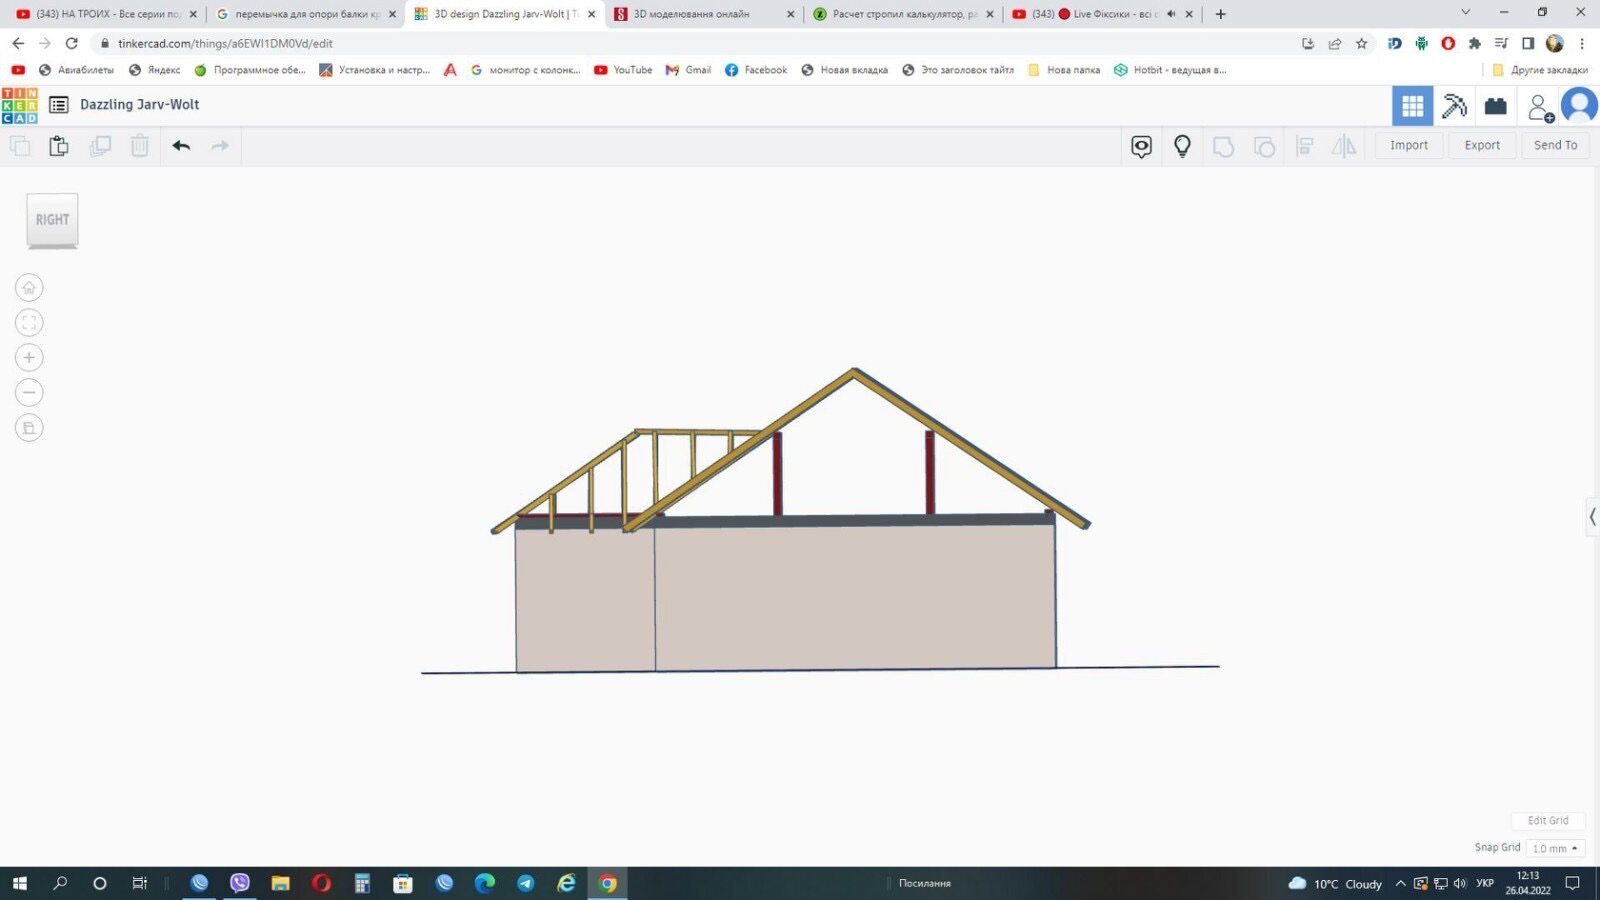Toggle the Show all lightbulb icon
Image resolution: width=1600 pixels, height=900 pixels.
[1182, 146]
